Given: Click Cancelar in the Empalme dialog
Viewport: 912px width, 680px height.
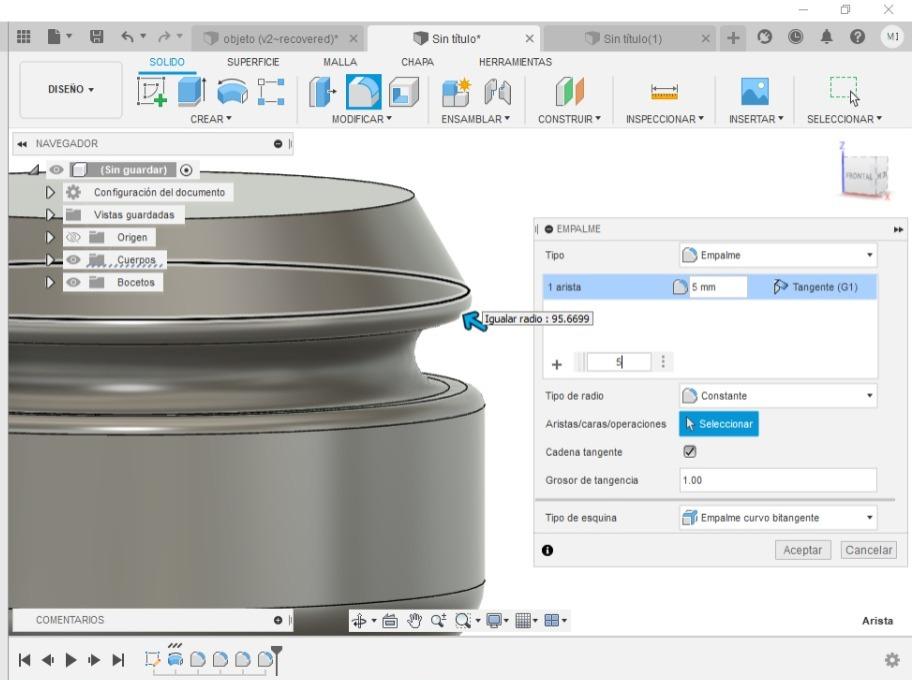Looking at the screenshot, I should pos(868,550).
